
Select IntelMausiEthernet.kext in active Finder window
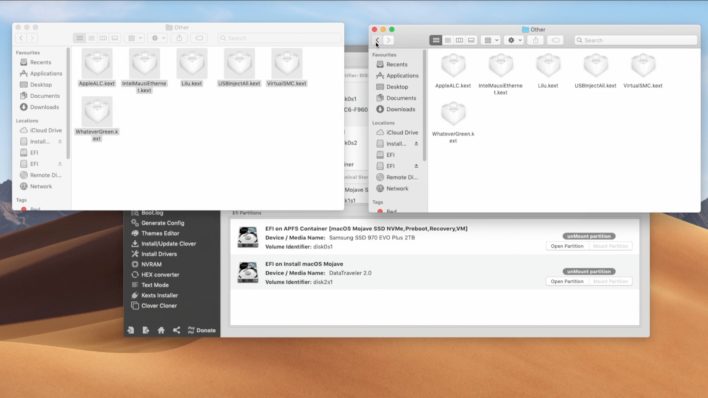pyautogui.click(x=500, y=74)
